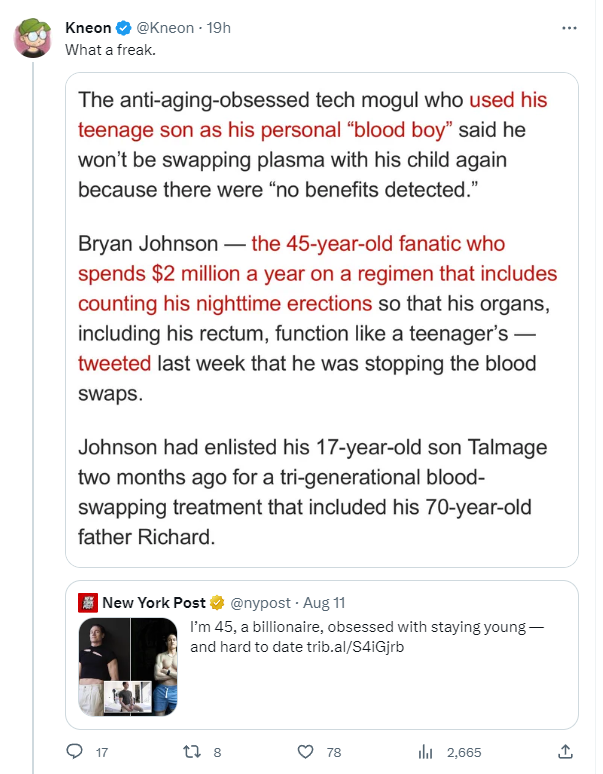
Task: Click the reply speech bubble icon
Action: click(x=74, y=751)
